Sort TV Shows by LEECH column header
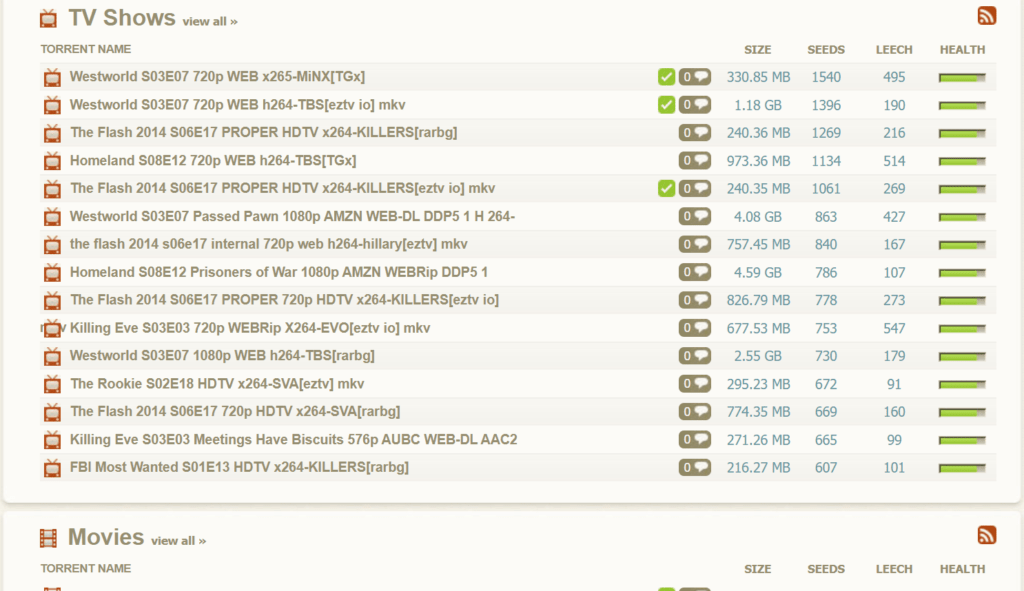The width and height of the screenshot is (1024, 591). point(894,50)
